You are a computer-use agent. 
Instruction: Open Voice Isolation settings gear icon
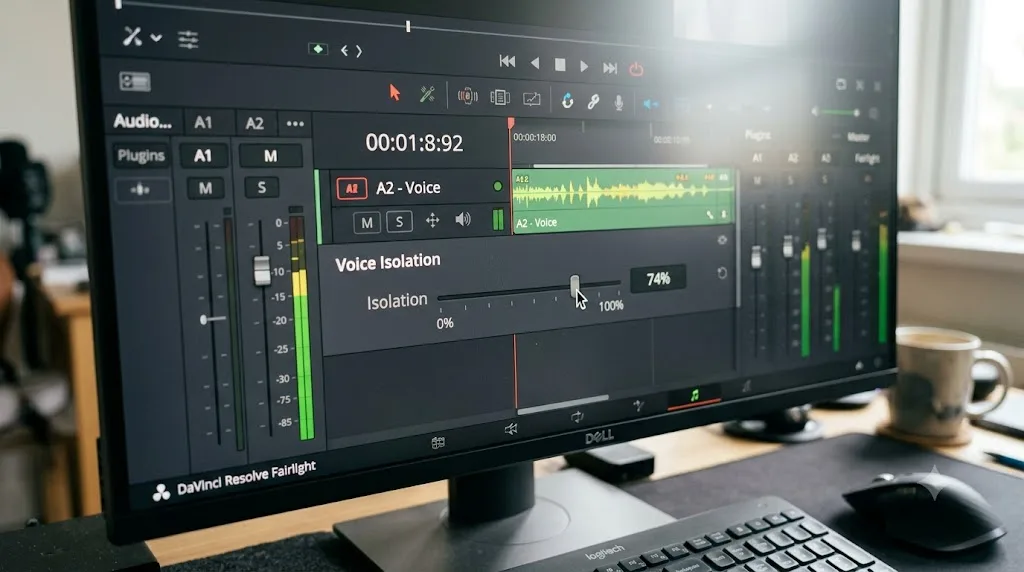click(722, 240)
